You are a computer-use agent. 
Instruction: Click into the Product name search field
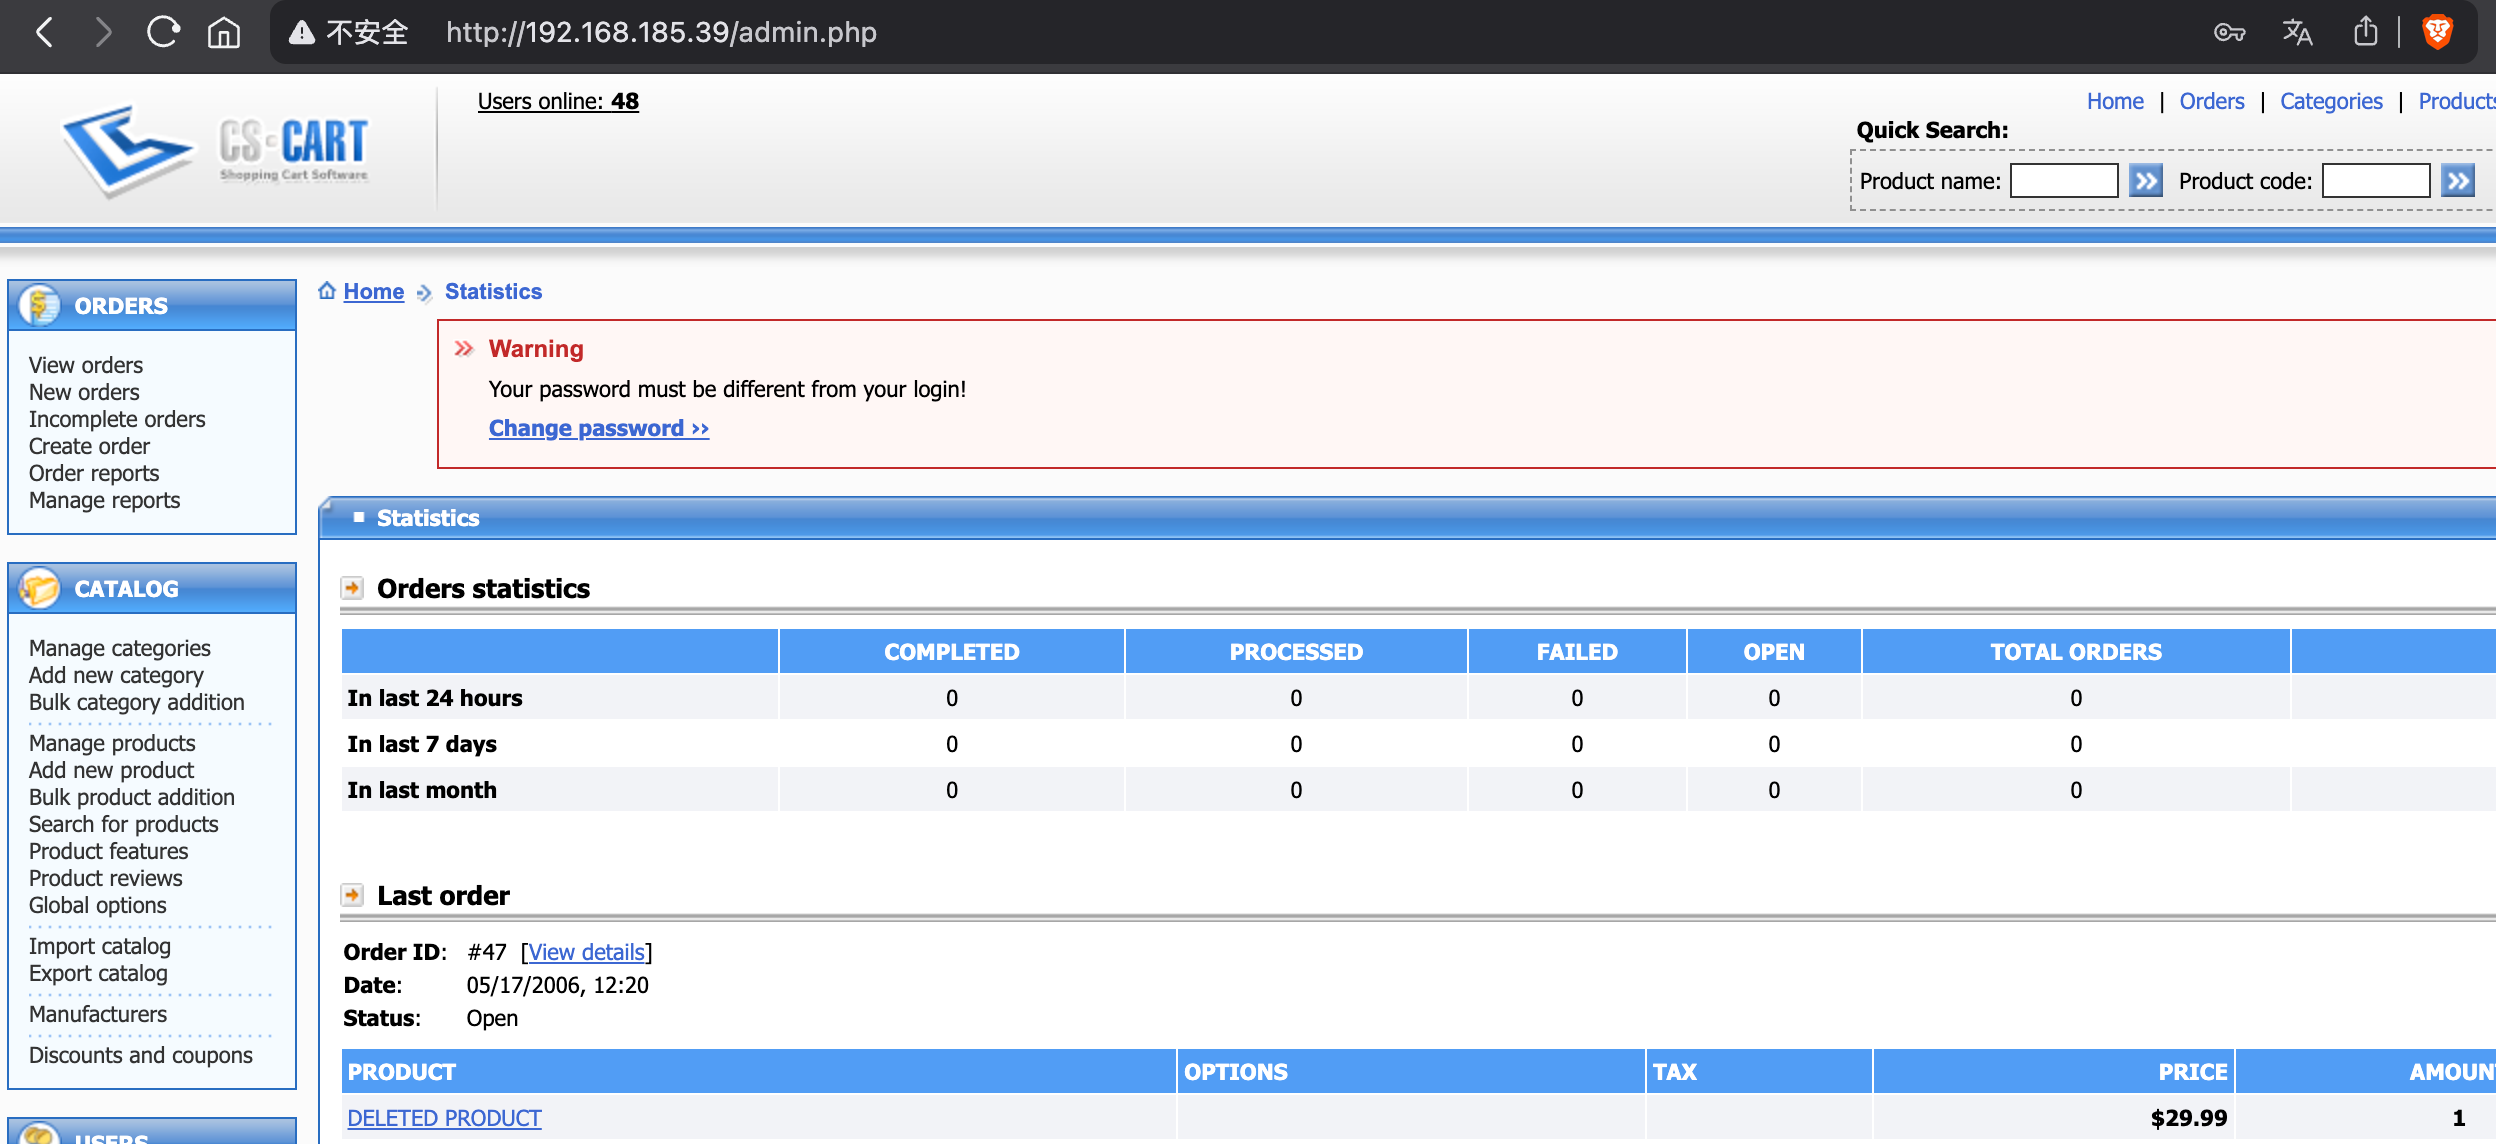pos(2063,181)
